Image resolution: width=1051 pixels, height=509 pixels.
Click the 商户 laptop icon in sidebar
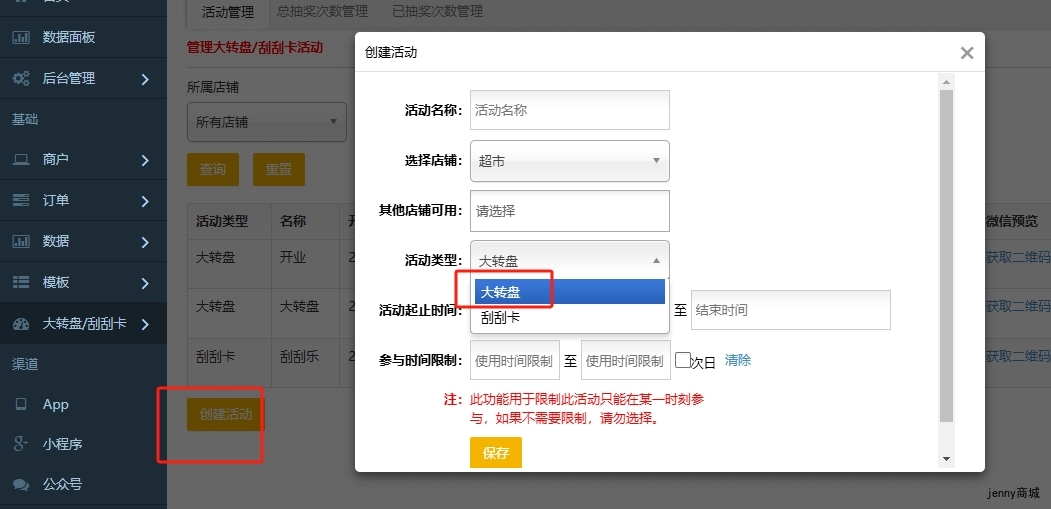point(20,160)
